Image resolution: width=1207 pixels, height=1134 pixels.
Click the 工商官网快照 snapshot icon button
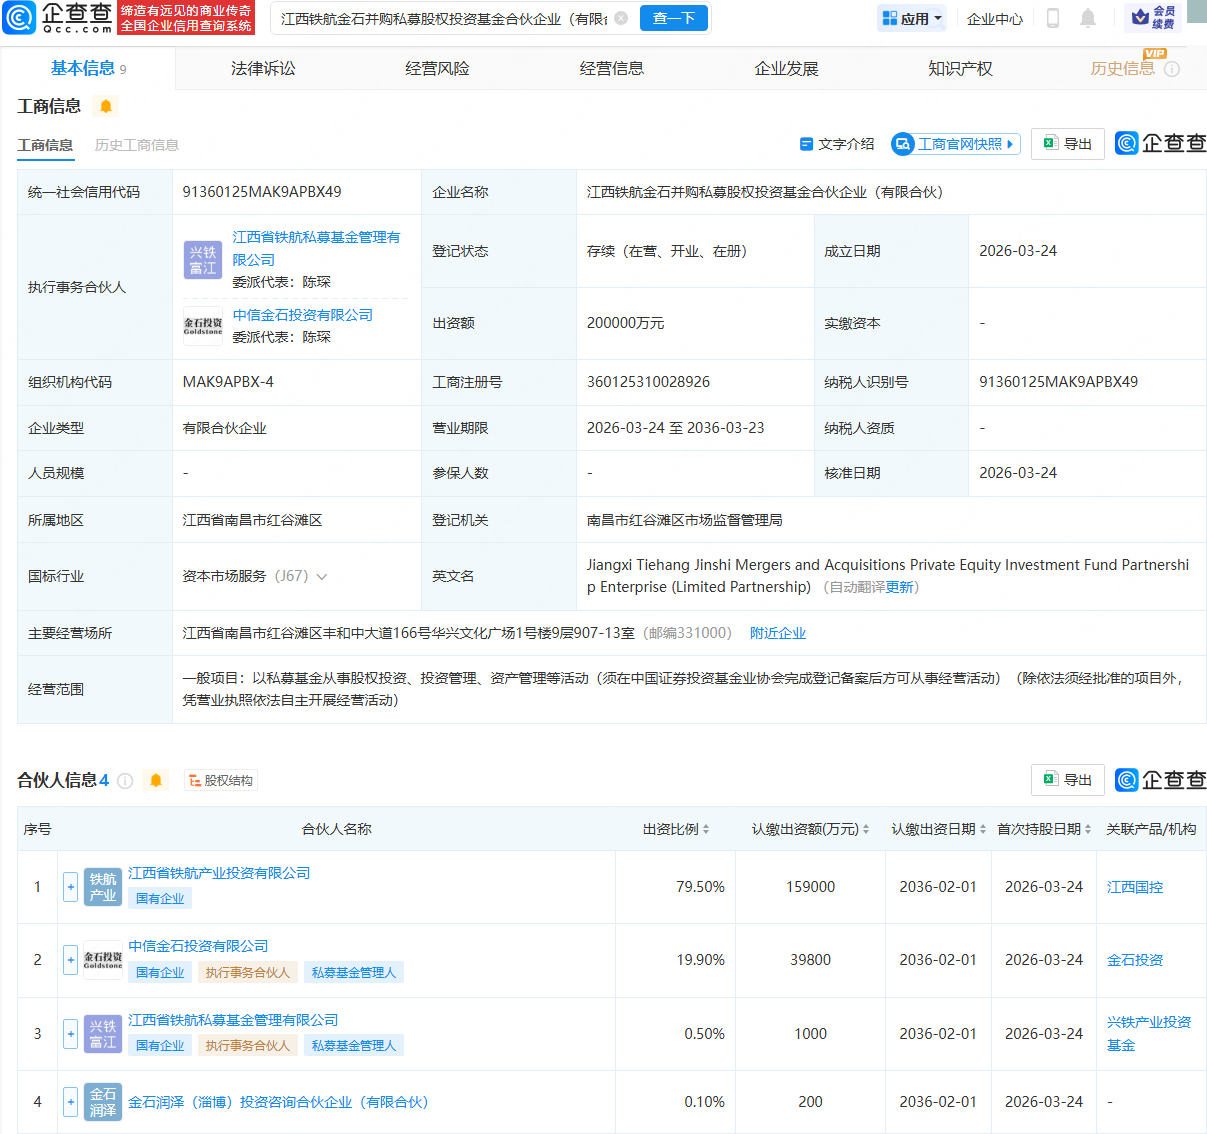click(x=955, y=143)
